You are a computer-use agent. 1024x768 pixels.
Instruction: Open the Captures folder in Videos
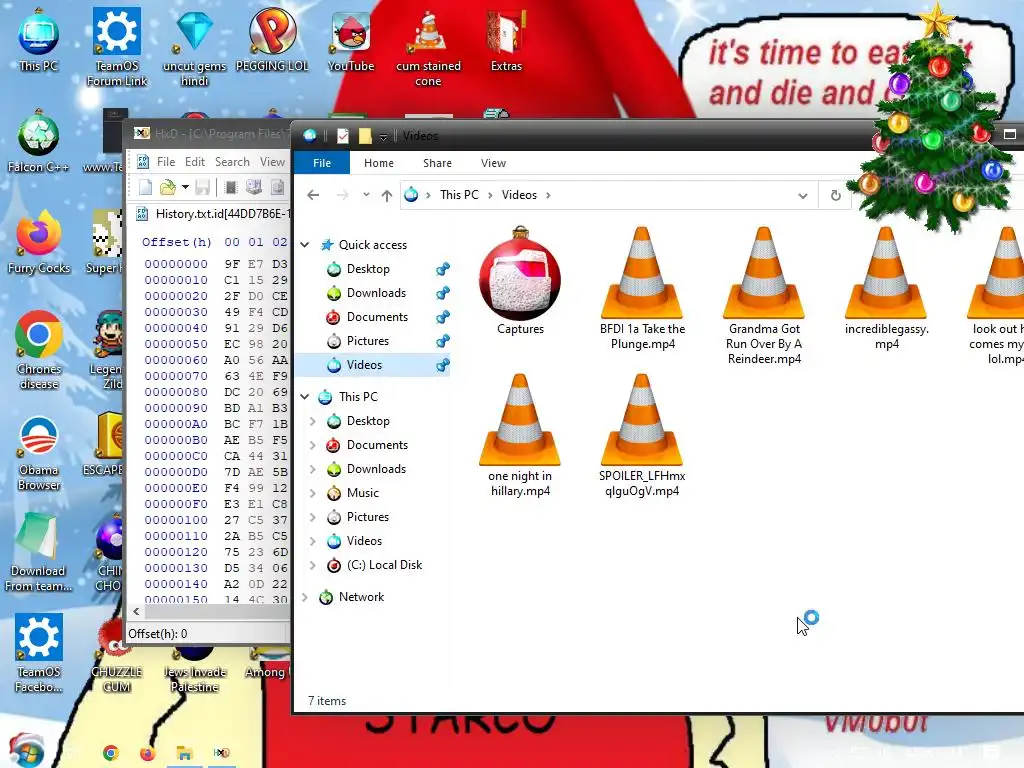(520, 281)
